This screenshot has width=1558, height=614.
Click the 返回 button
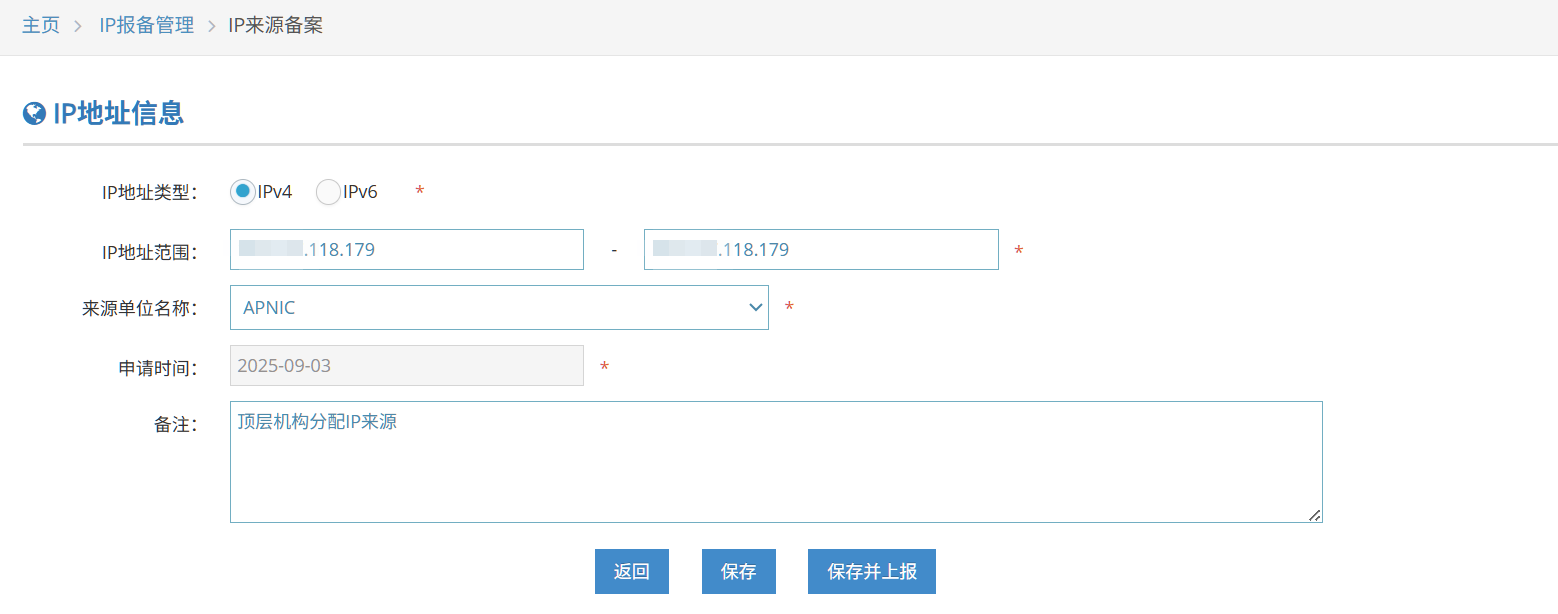[631, 572]
